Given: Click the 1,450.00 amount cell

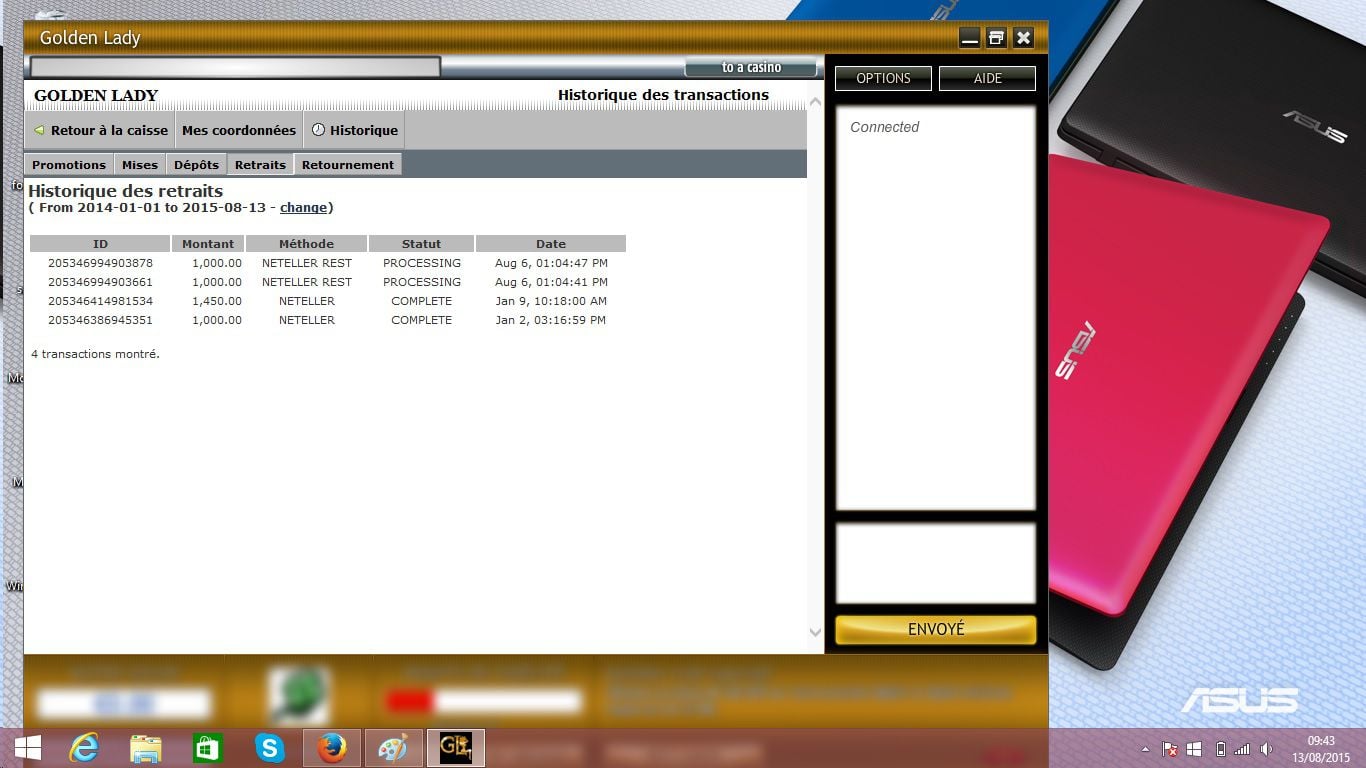Looking at the screenshot, I should [x=217, y=301].
